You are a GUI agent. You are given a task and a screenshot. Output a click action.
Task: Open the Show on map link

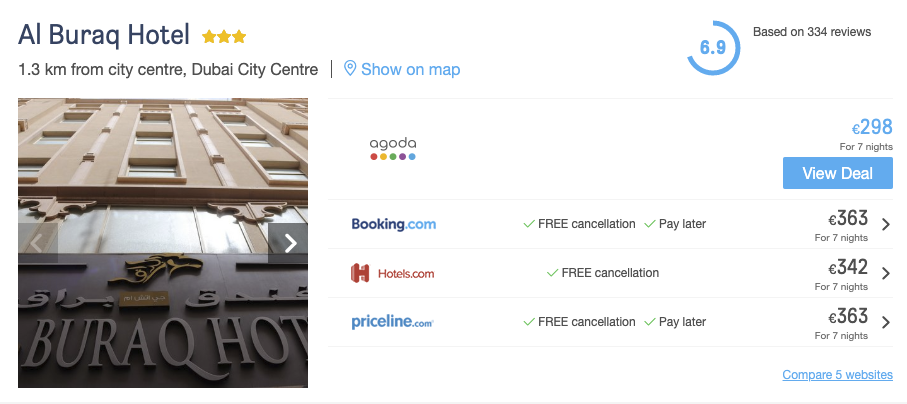(410, 69)
